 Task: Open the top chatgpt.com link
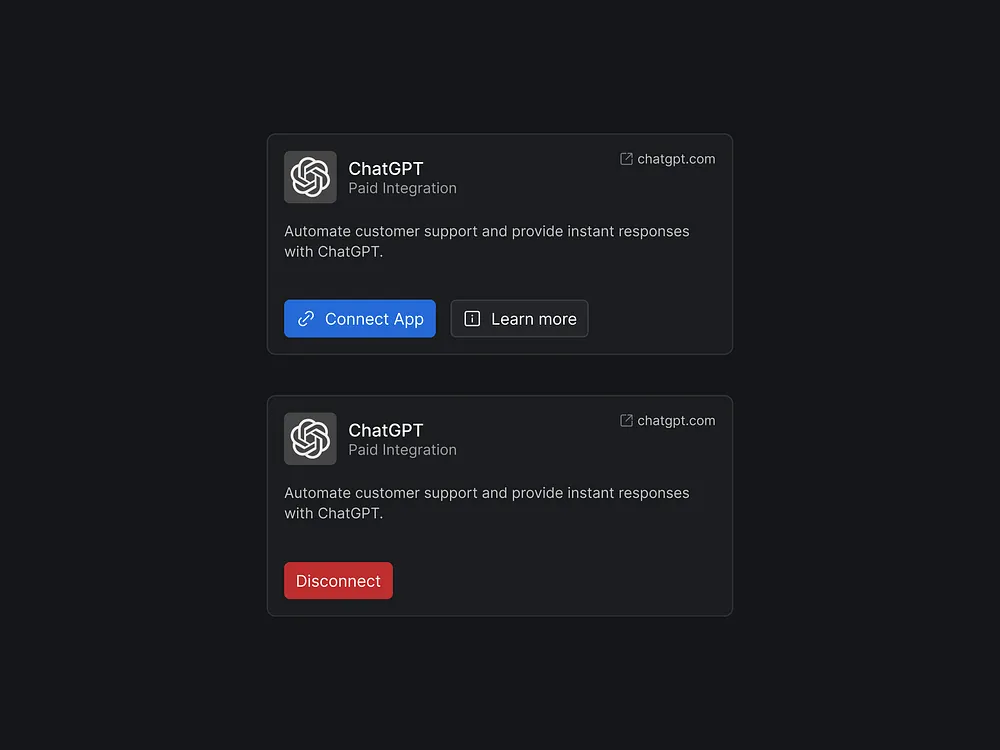click(x=675, y=158)
